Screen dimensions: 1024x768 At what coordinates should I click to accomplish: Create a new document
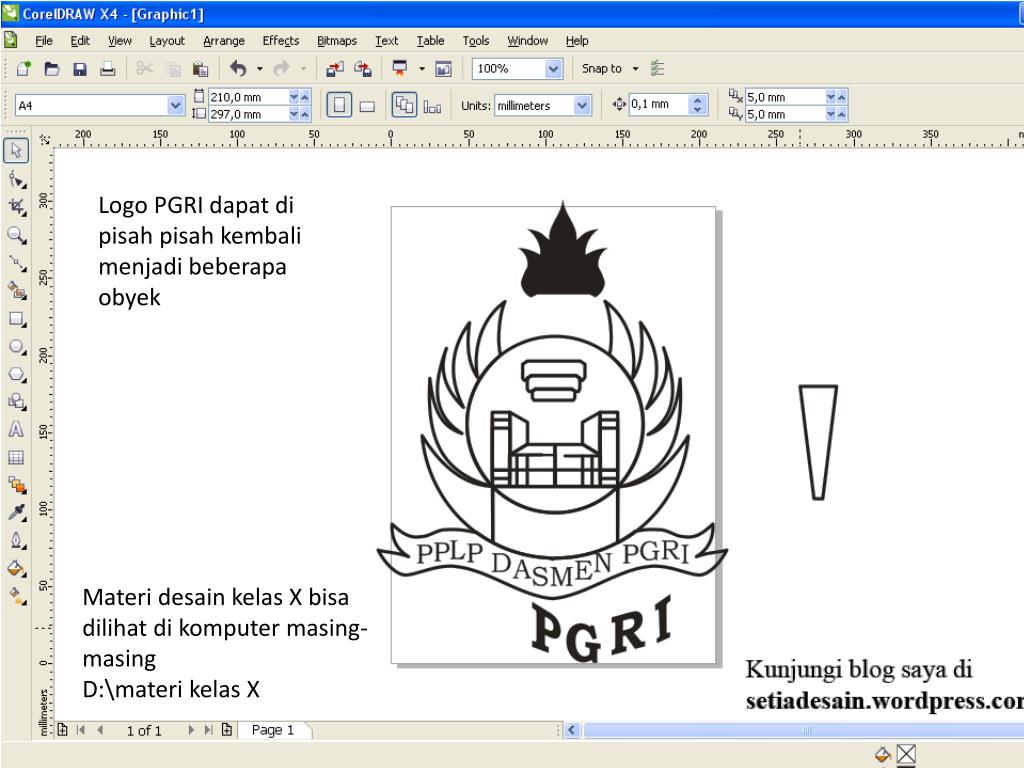point(24,69)
